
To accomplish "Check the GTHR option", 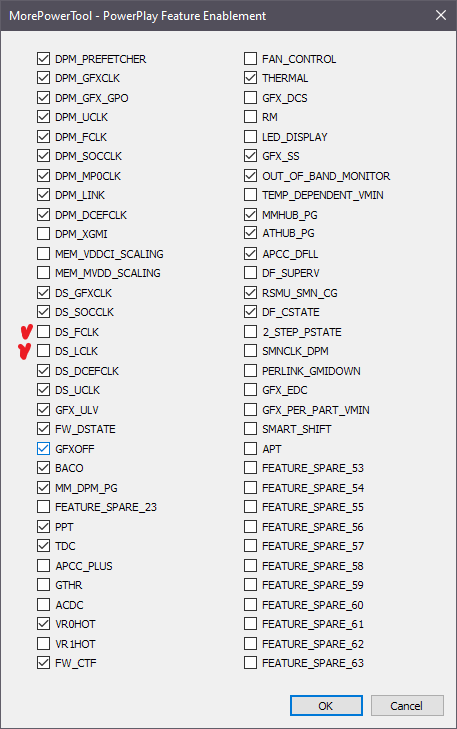I will [43, 585].
